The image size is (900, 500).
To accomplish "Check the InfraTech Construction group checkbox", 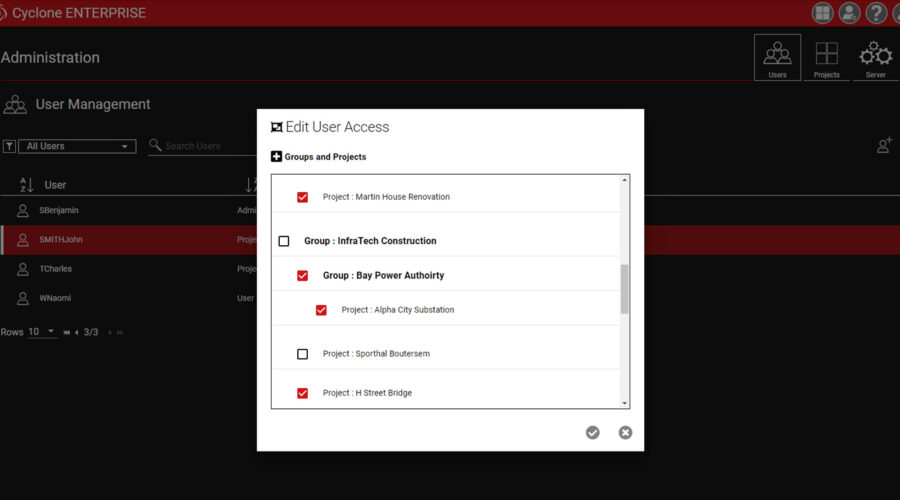I will [284, 241].
